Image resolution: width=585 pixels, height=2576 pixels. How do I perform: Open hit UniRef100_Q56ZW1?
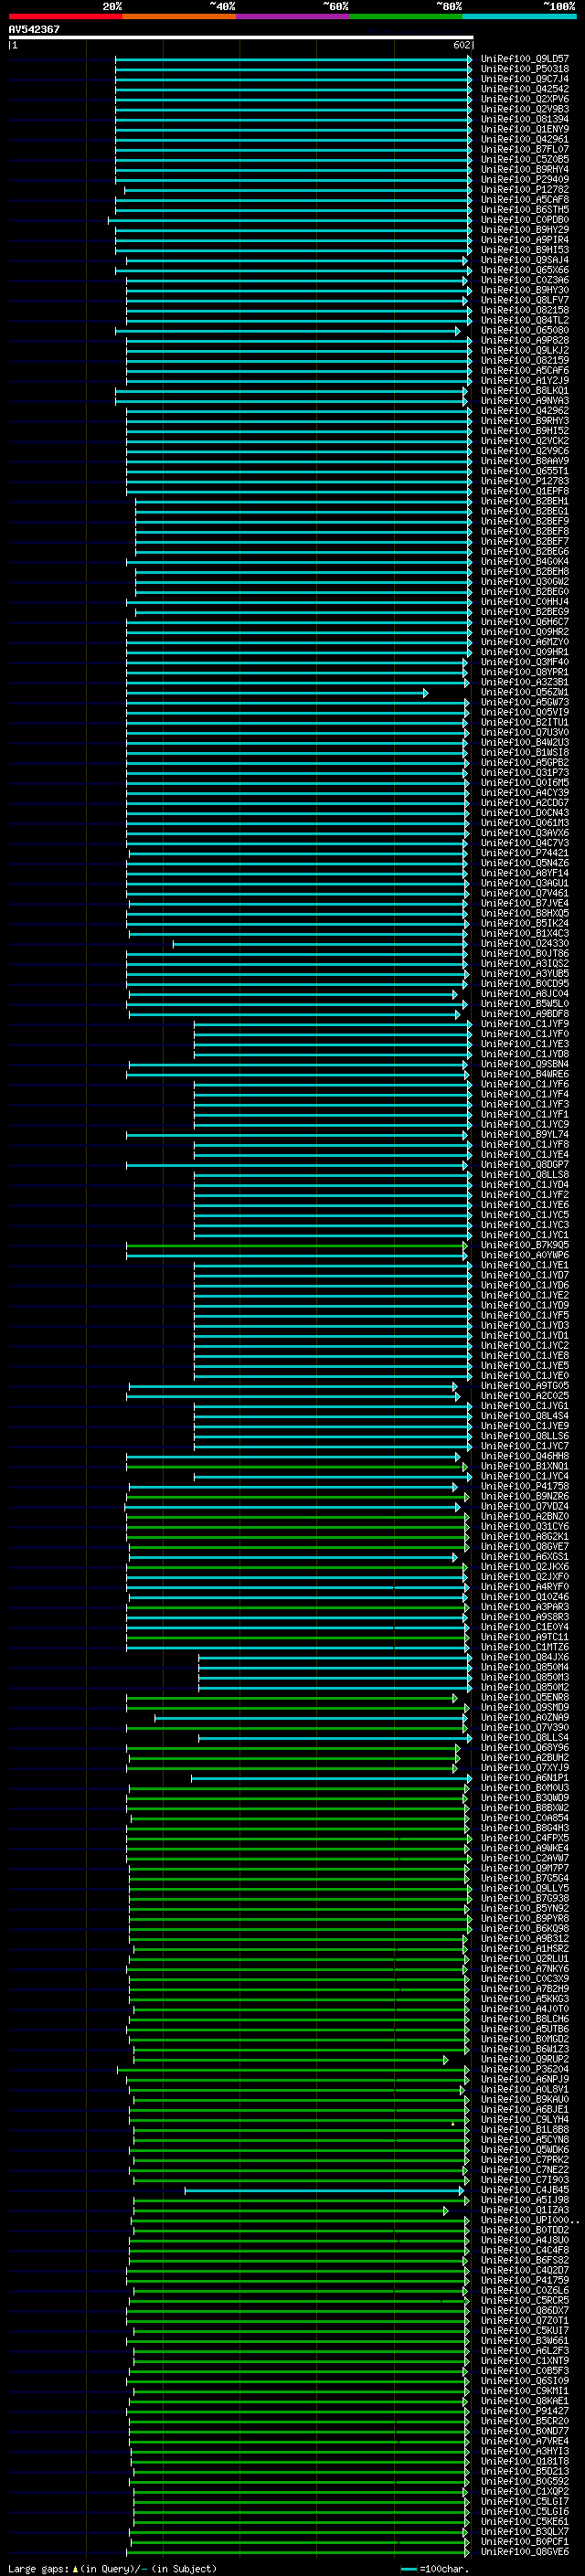click(x=525, y=692)
